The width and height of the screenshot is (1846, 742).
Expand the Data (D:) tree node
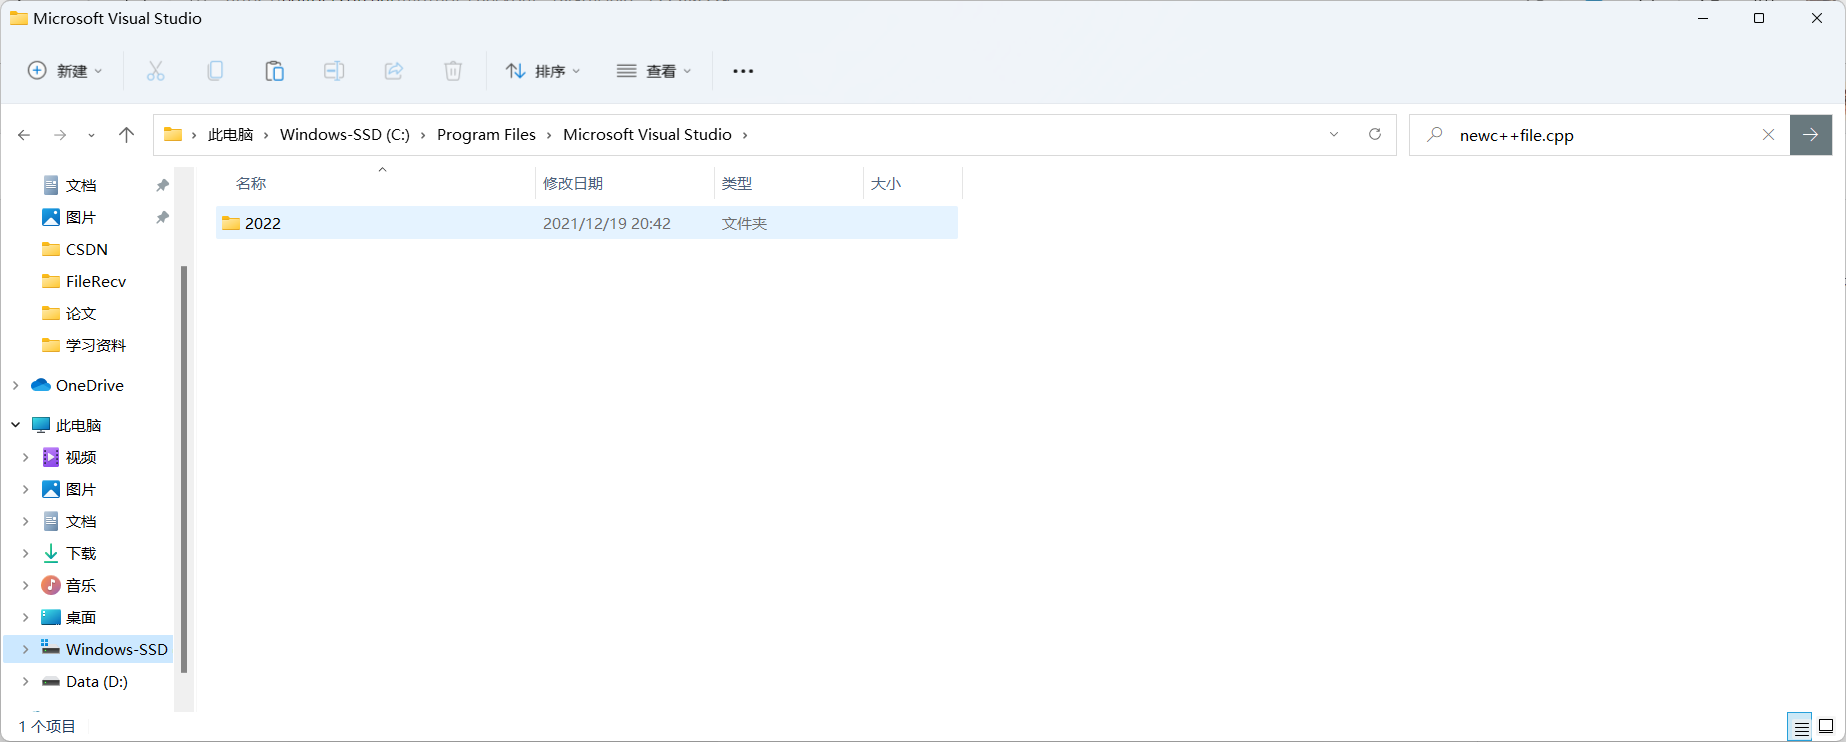click(25, 682)
